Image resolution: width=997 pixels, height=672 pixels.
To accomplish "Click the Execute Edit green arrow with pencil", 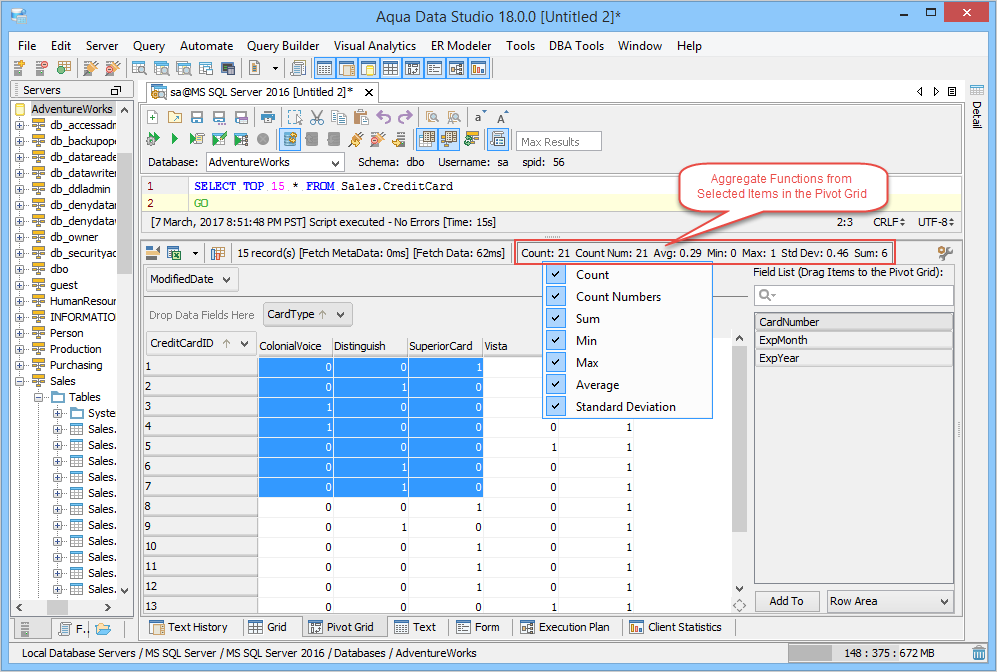I will point(219,139).
